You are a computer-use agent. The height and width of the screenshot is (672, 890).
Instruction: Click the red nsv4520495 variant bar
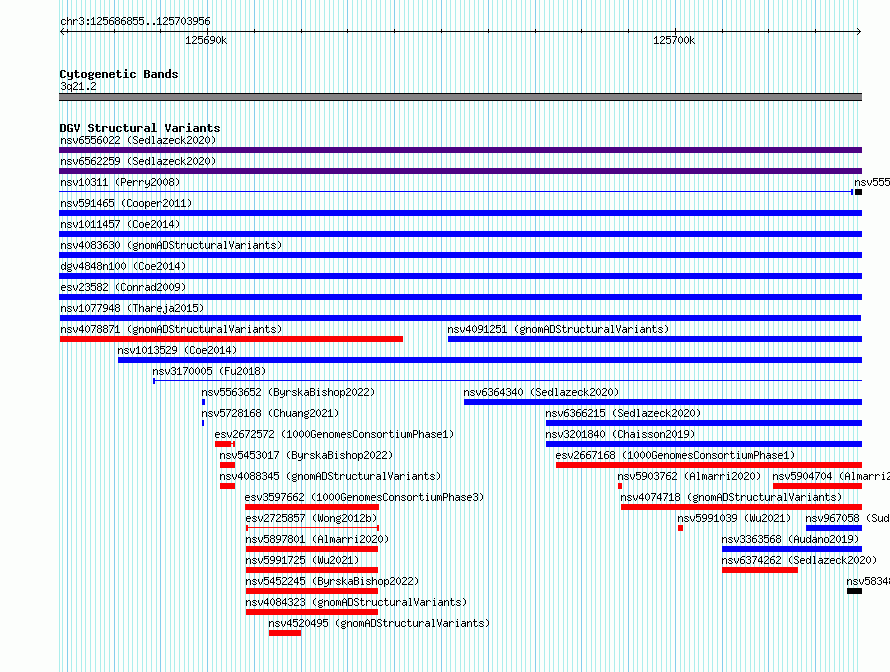coord(285,633)
